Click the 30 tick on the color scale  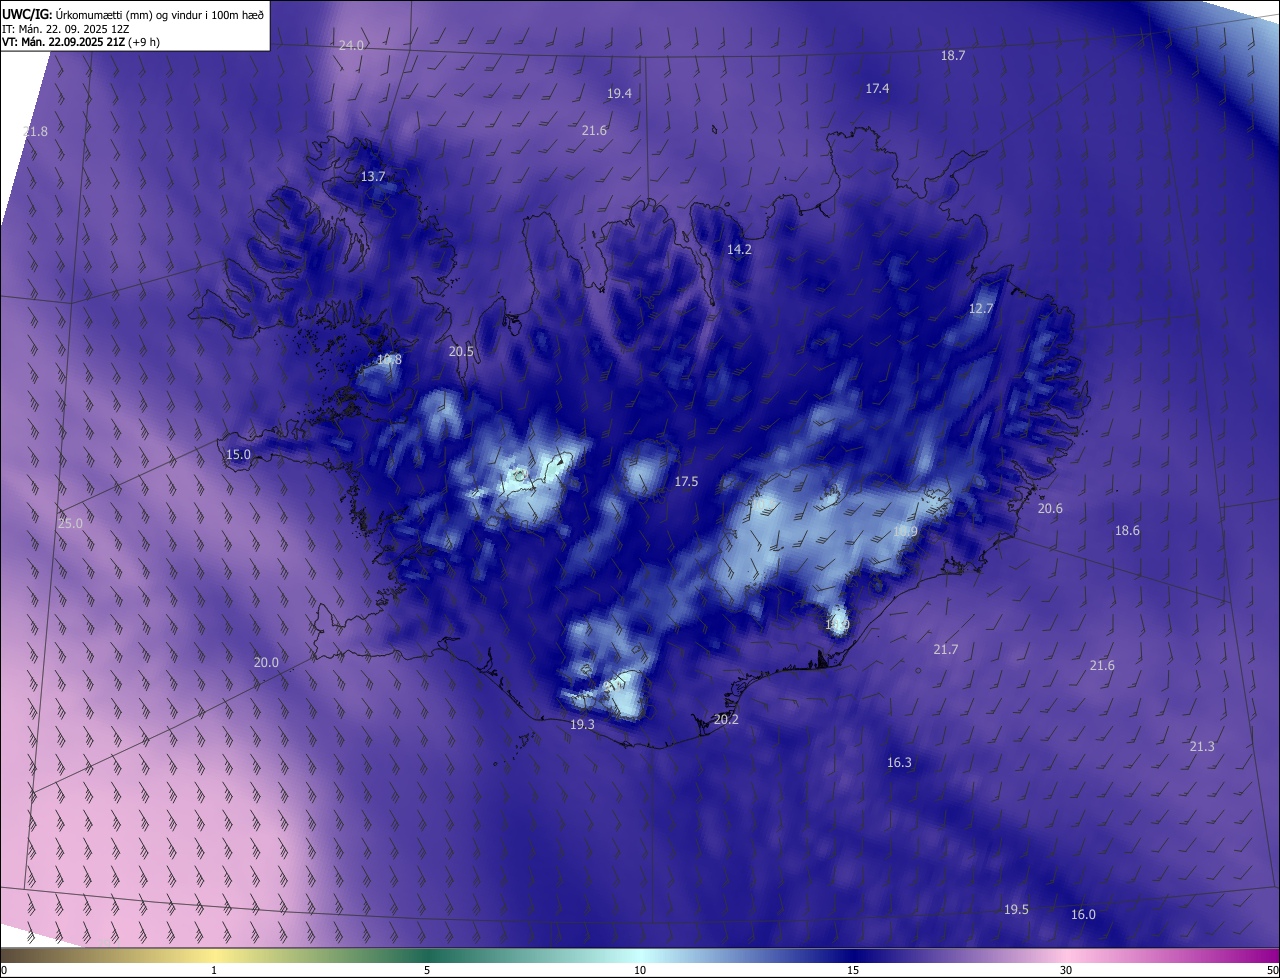[x=1066, y=970]
